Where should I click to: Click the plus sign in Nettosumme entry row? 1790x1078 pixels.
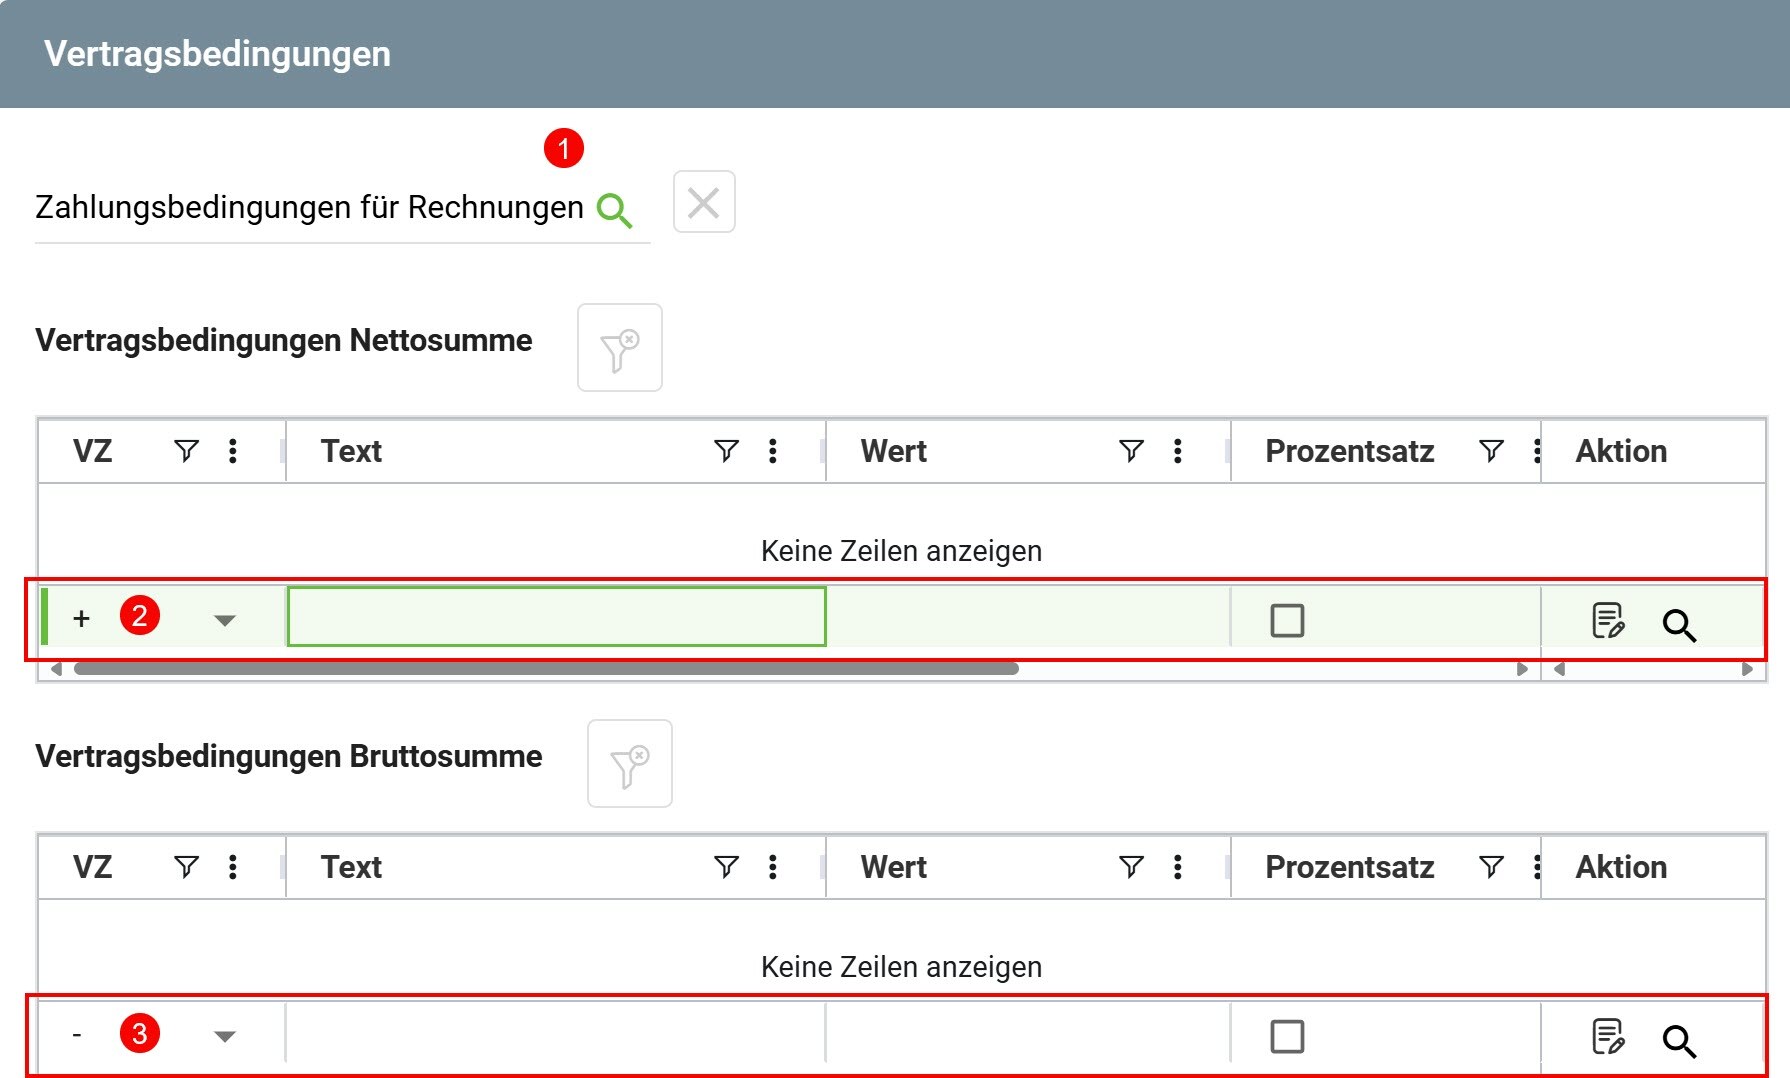coord(82,619)
